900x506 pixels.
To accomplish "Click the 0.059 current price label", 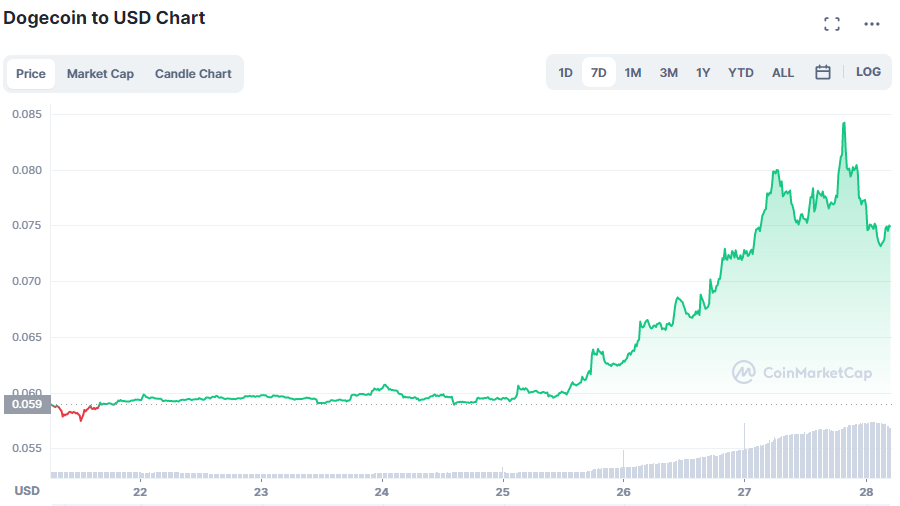I will pos(26,405).
